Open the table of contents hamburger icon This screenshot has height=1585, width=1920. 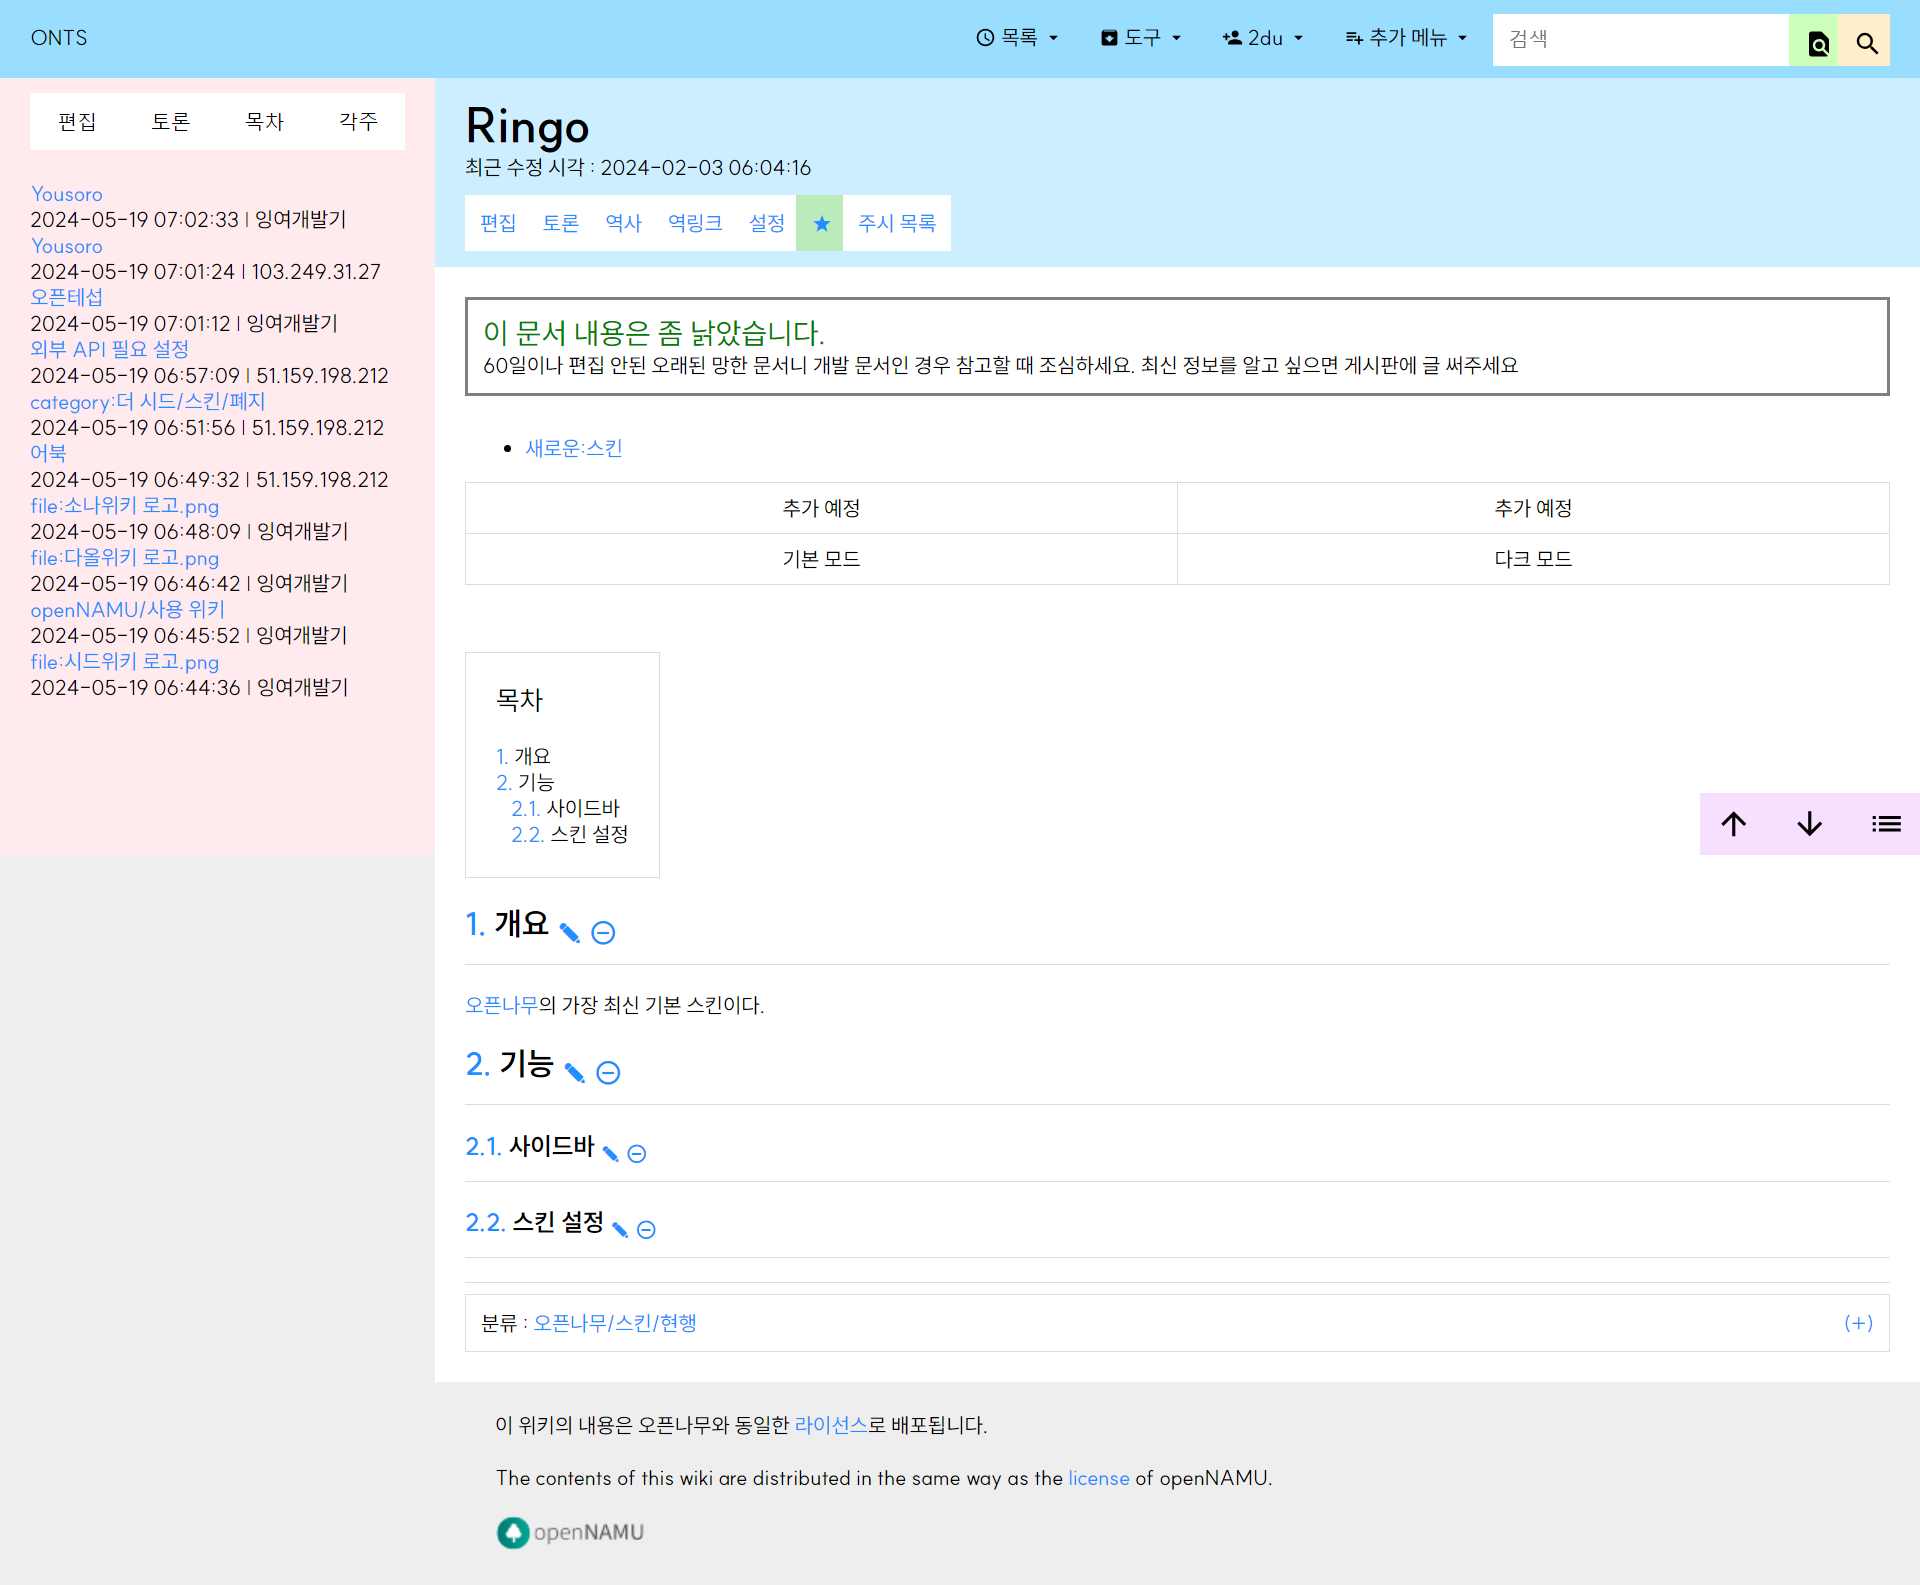tap(1887, 823)
